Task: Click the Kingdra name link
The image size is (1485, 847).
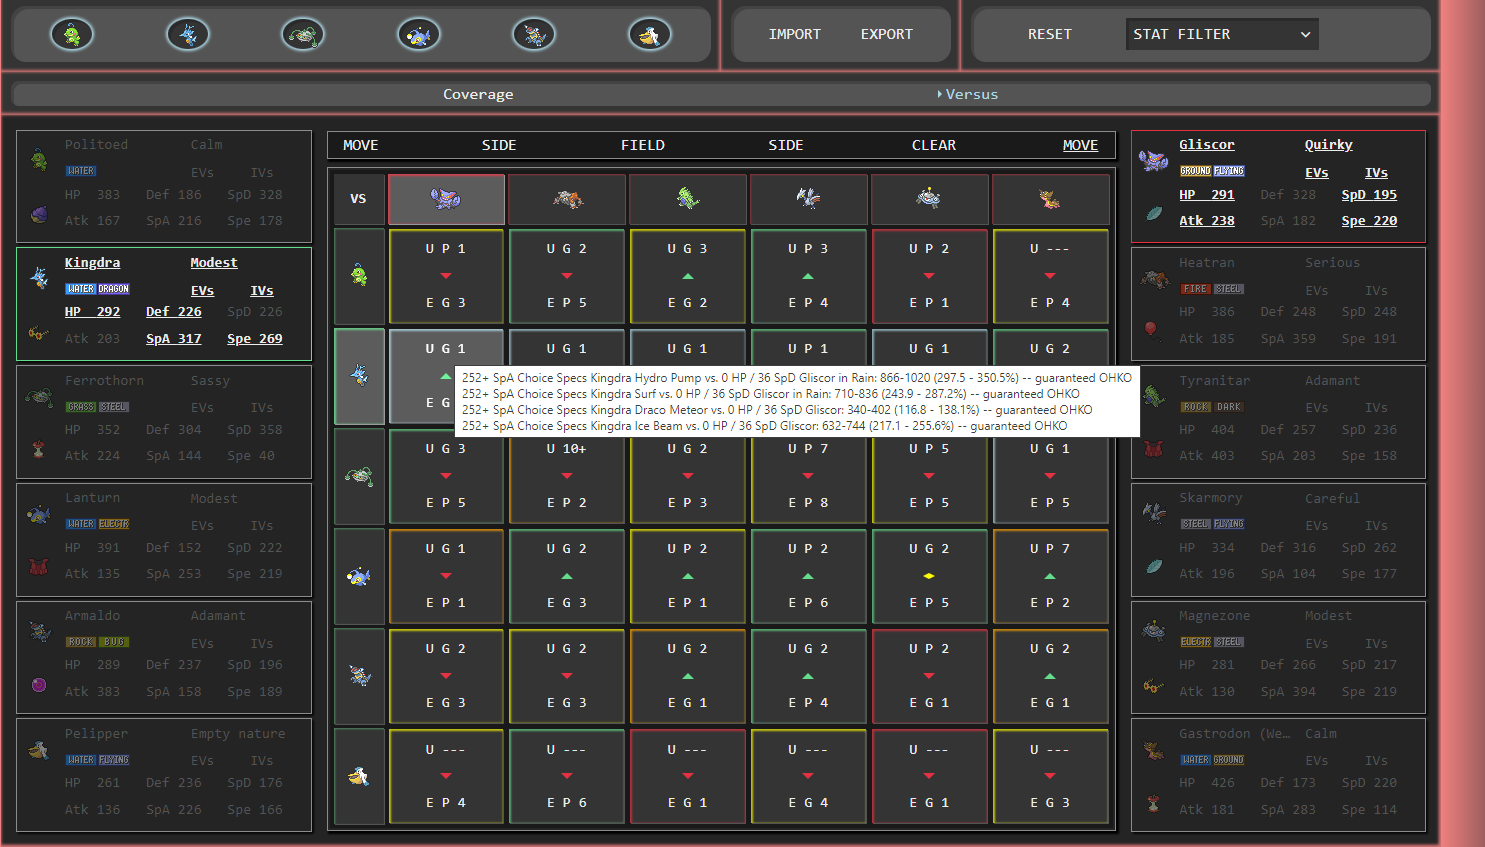Action: coord(92,263)
